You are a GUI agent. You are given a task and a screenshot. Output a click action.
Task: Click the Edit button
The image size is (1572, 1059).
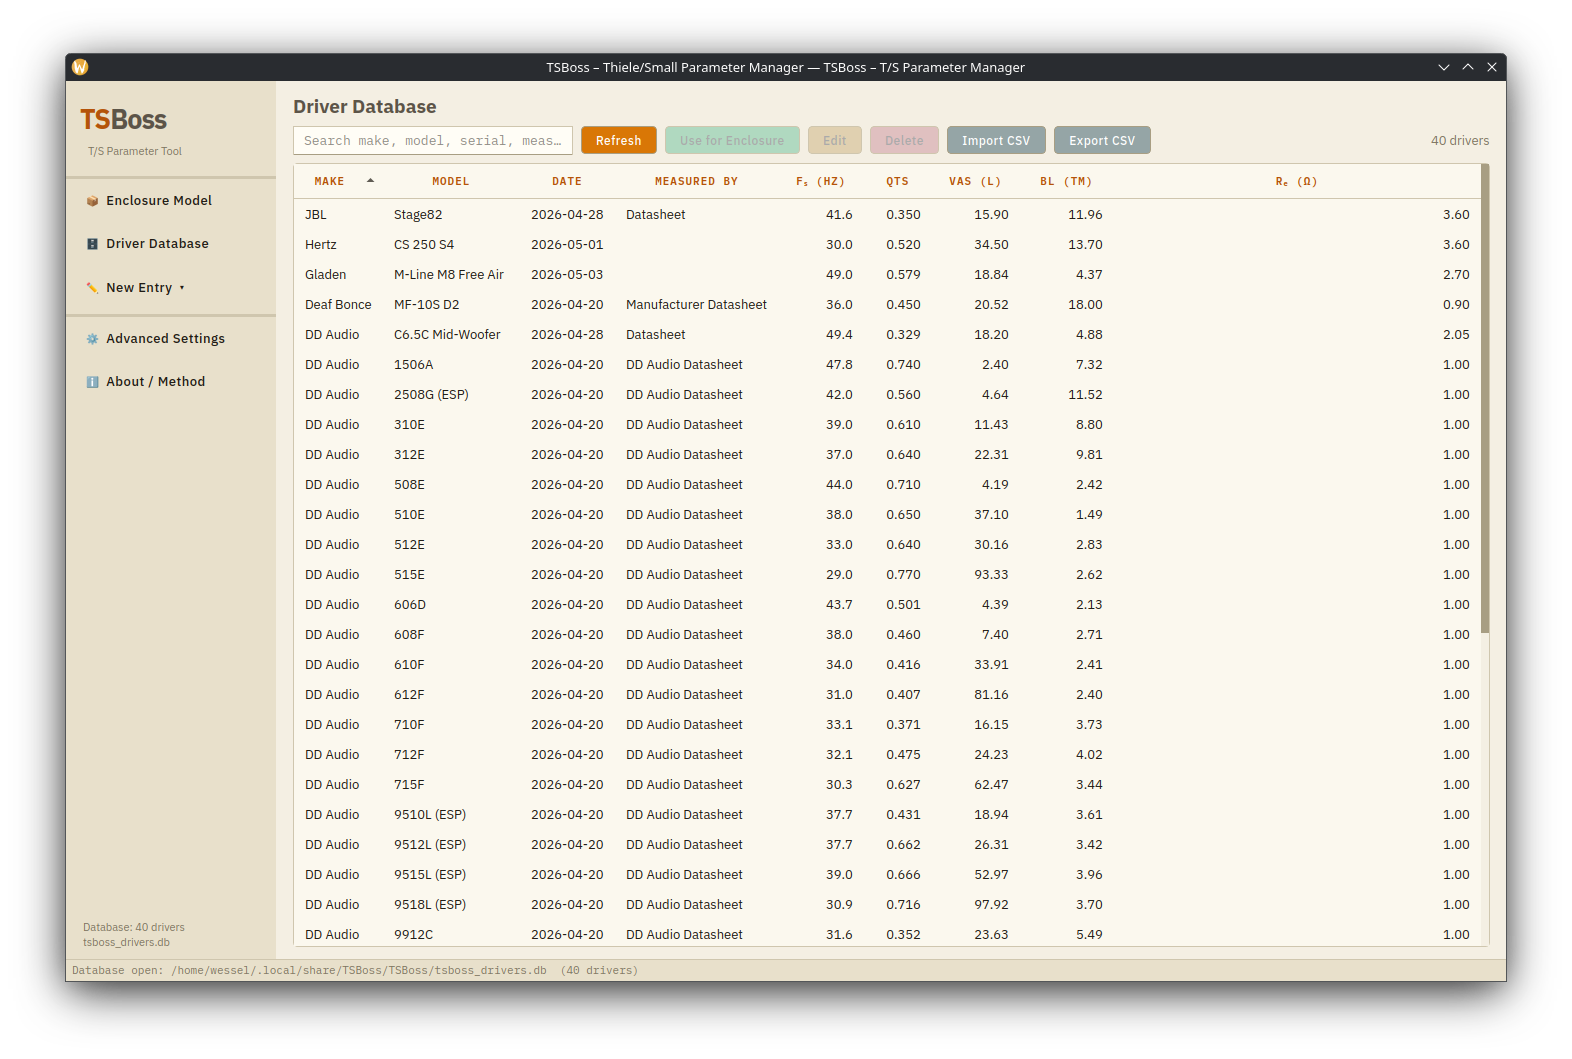click(x=835, y=141)
